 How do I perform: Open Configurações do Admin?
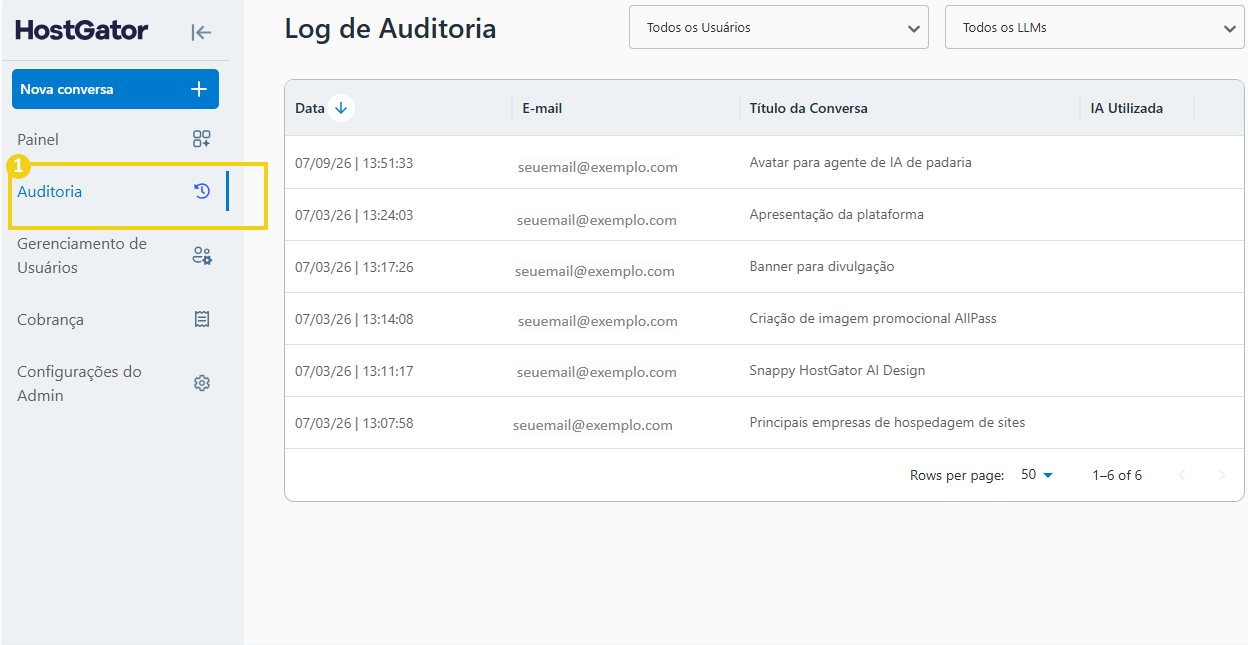(115, 383)
